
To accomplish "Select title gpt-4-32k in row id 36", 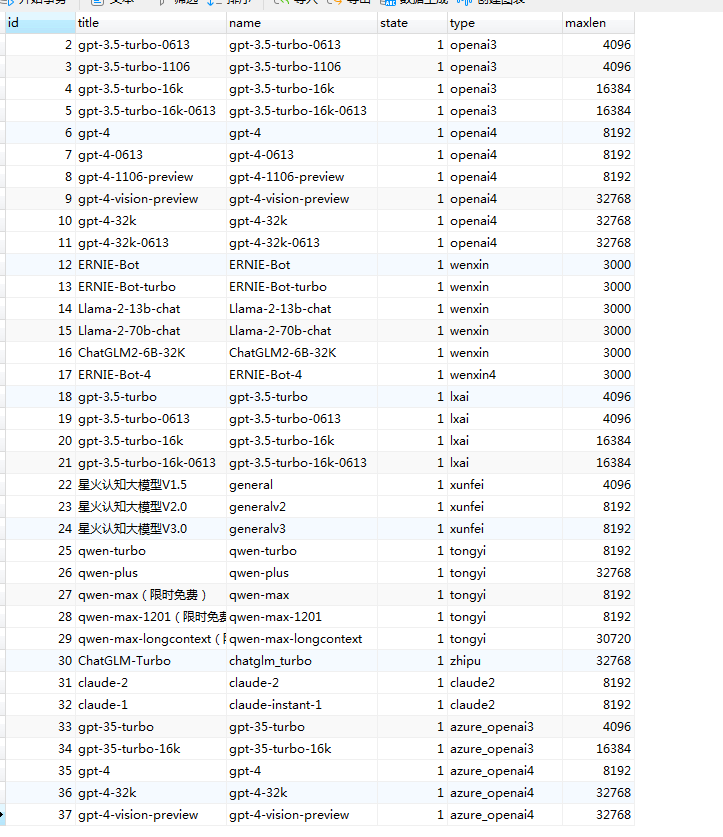I will (151, 793).
